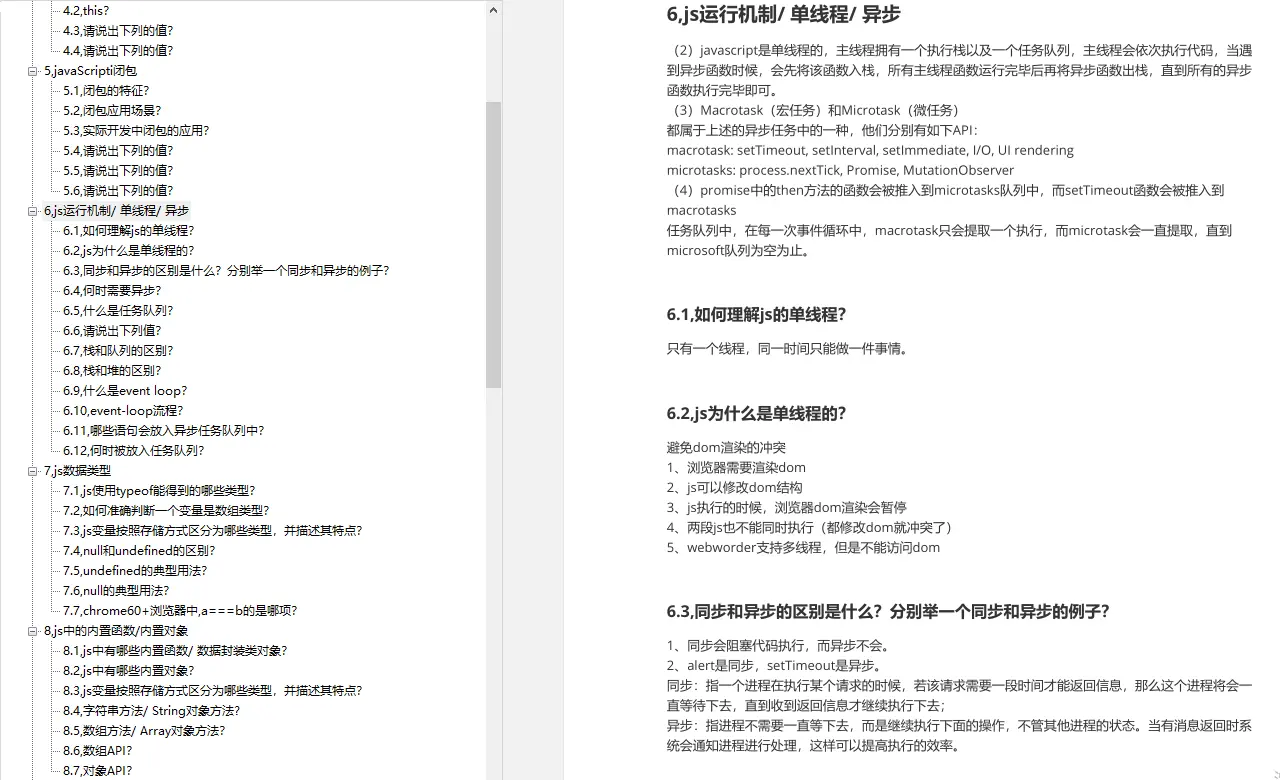This screenshot has width=1280, height=780.
Task: Click the line 5、webworder支持多线程,但是不能访问dom
Action: point(803,547)
